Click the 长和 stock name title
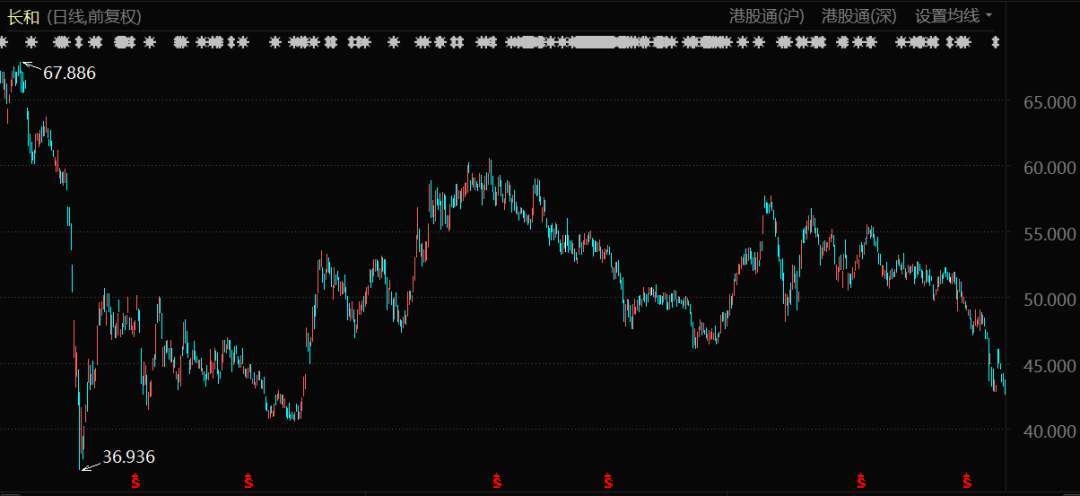The height and width of the screenshot is (496, 1080). (x=24, y=16)
